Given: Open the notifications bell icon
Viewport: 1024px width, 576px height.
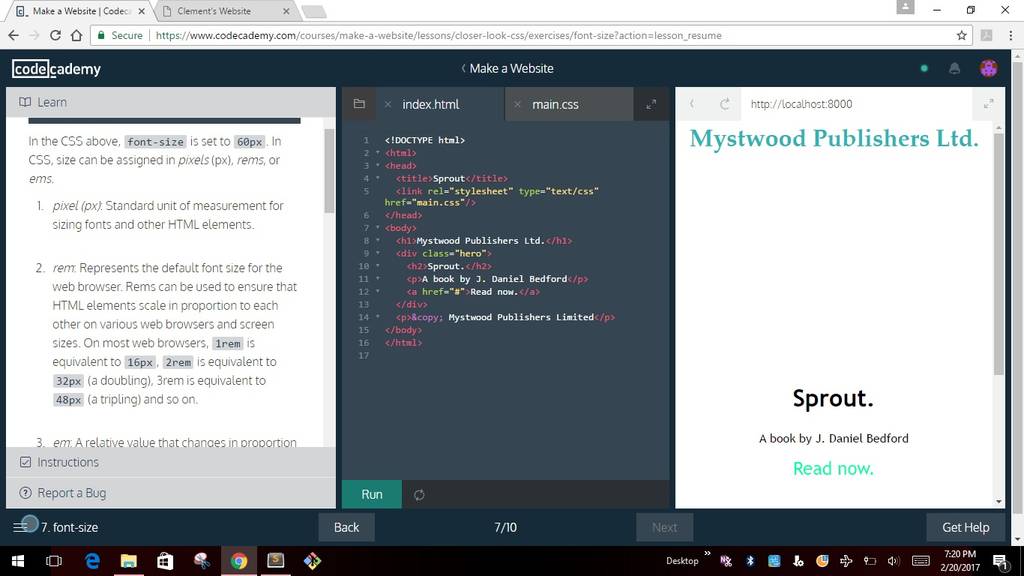Looking at the screenshot, I should click(x=954, y=69).
